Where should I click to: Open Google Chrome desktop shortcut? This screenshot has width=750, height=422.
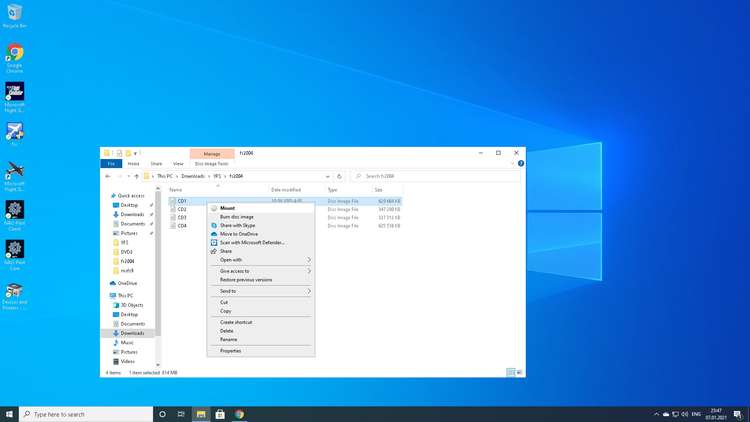coord(15,57)
